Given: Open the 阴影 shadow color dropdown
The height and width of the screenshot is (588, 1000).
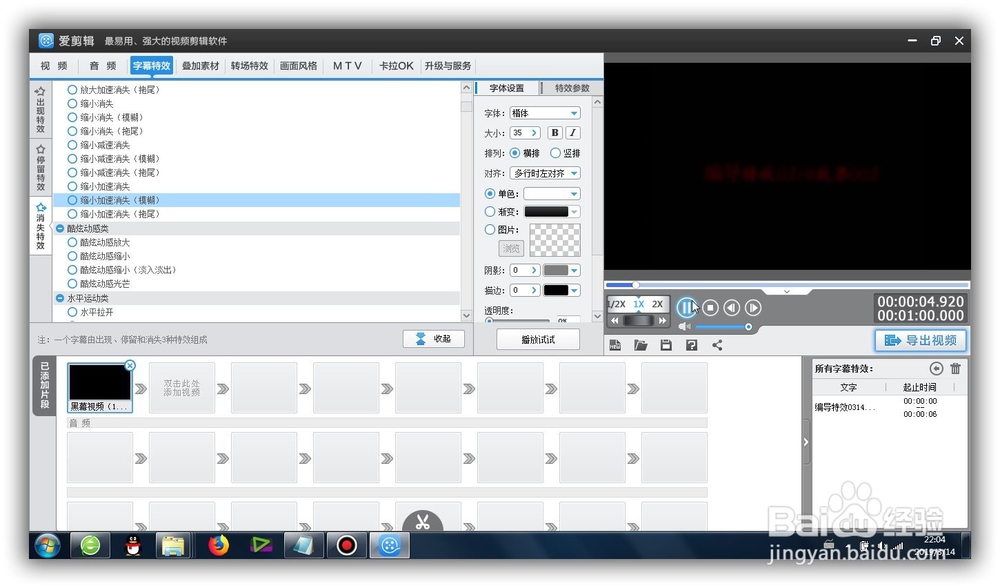Looking at the screenshot, I should coord(575,270).
